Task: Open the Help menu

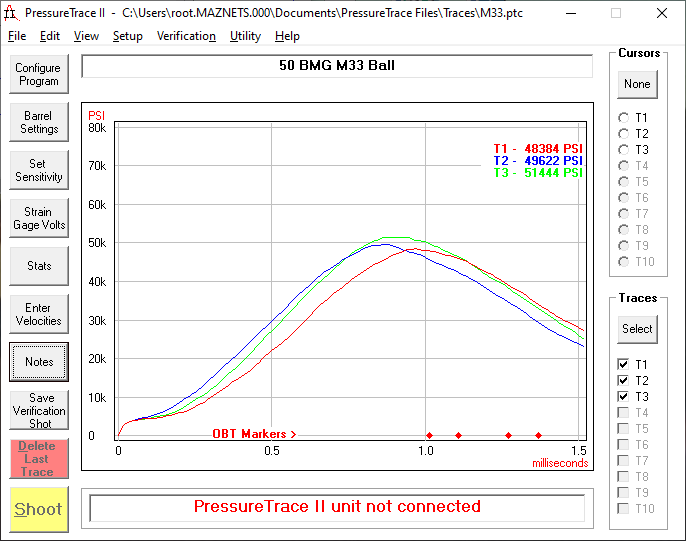Action: pyautogui.click(x=287, y=36)
